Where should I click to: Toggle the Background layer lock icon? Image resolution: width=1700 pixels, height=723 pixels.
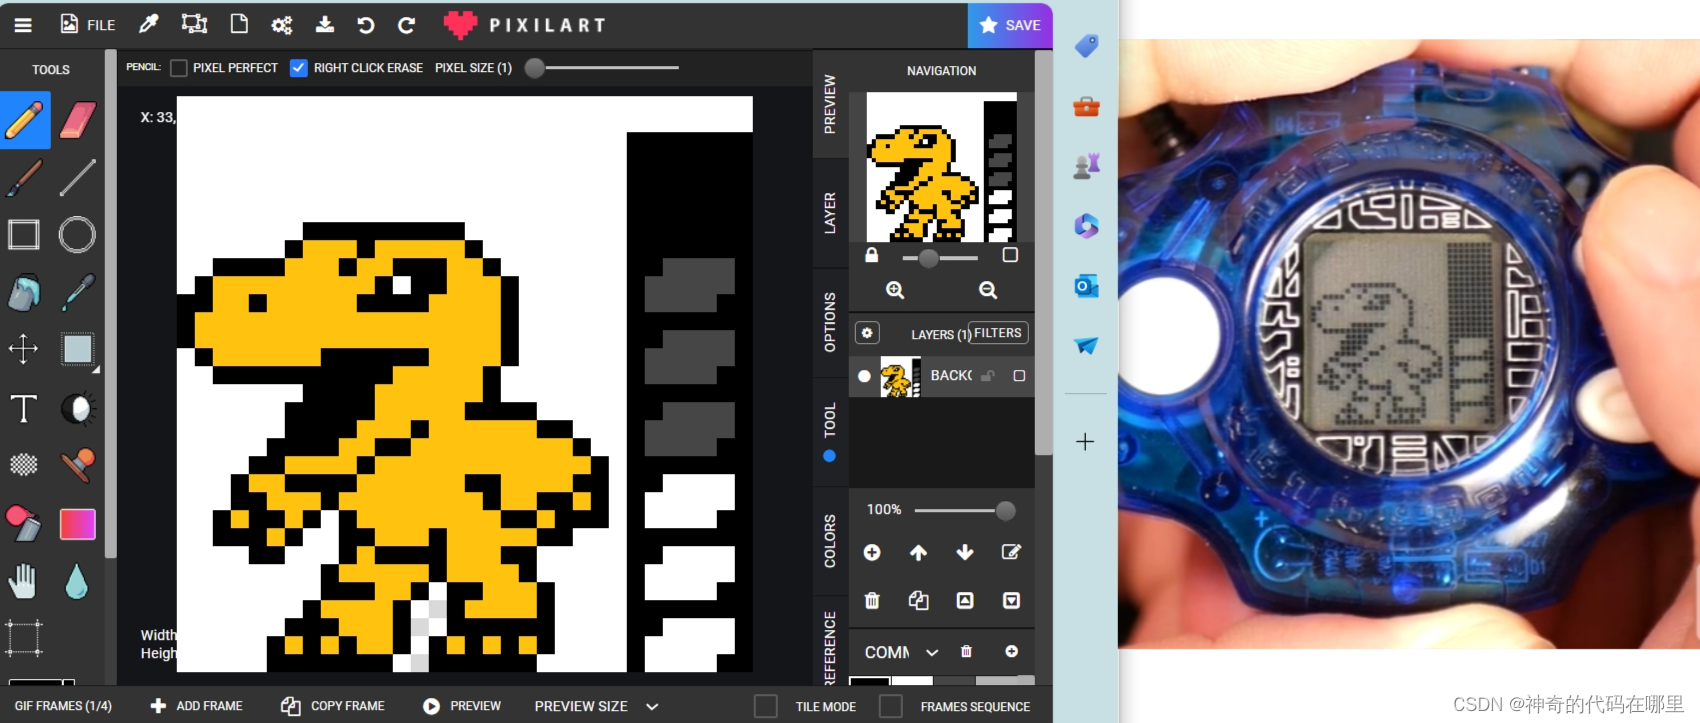pos(988,376)
